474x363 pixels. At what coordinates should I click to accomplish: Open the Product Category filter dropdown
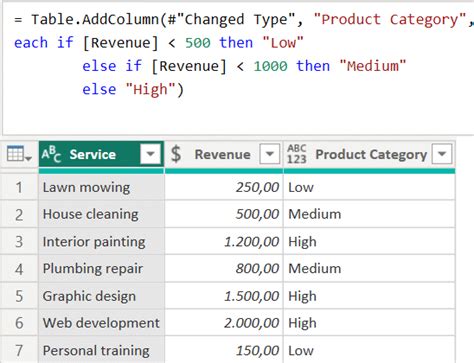(442, 154)
